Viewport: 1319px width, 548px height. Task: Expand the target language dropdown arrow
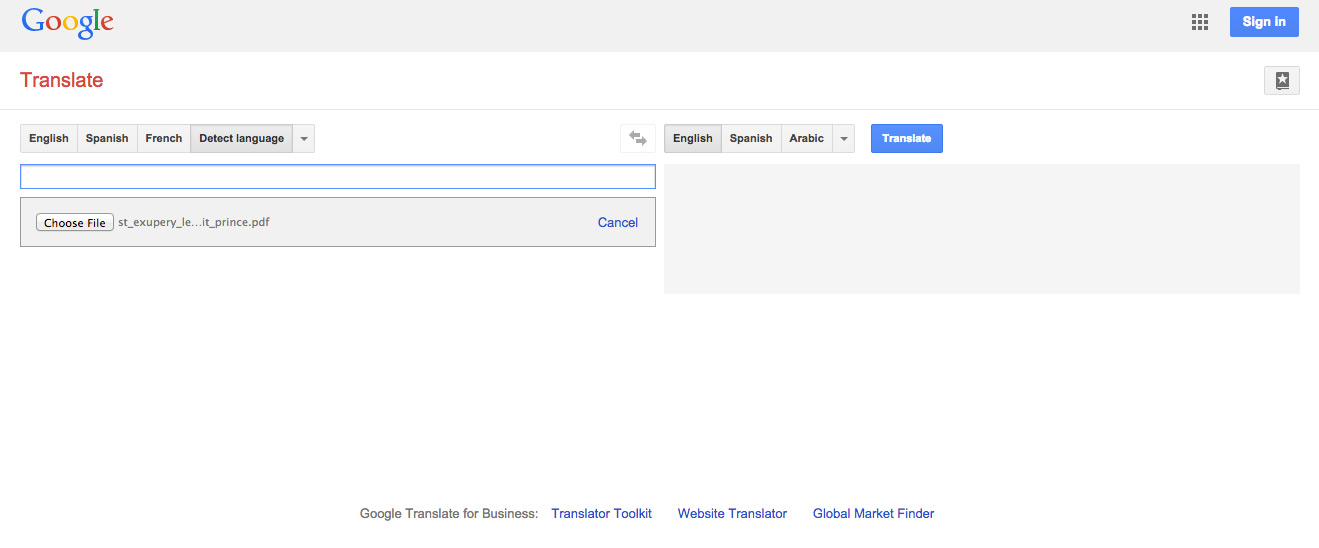[844, 139]
